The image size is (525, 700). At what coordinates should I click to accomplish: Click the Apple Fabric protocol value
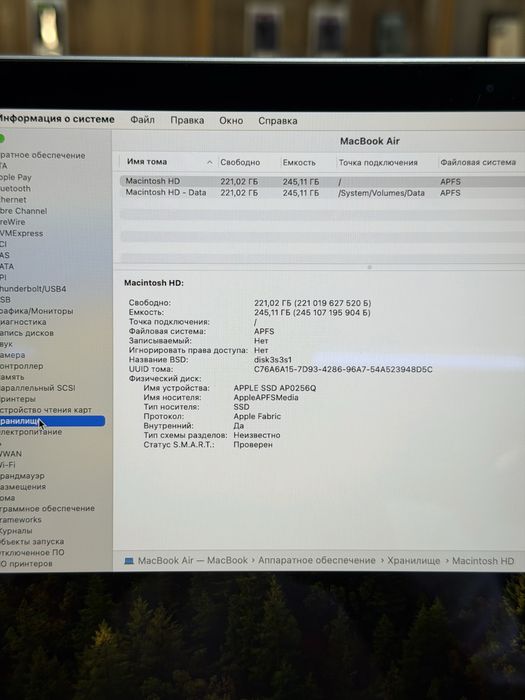point(257,416)
